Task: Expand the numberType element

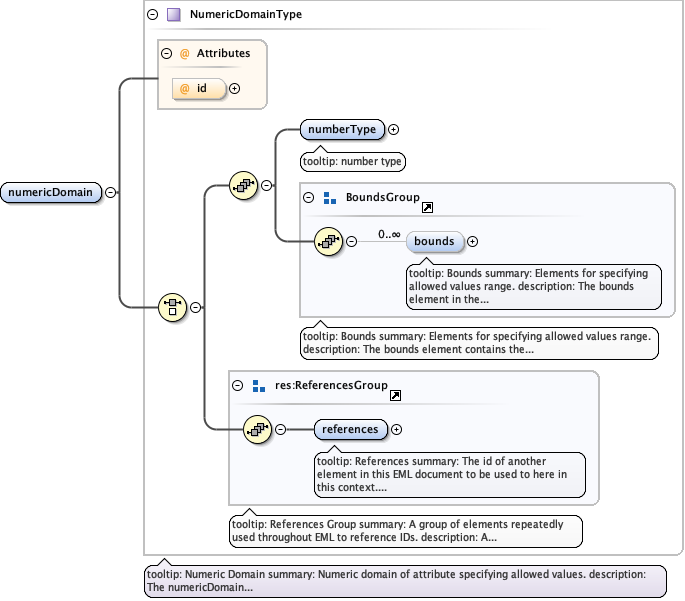Action: click(394, 129)
